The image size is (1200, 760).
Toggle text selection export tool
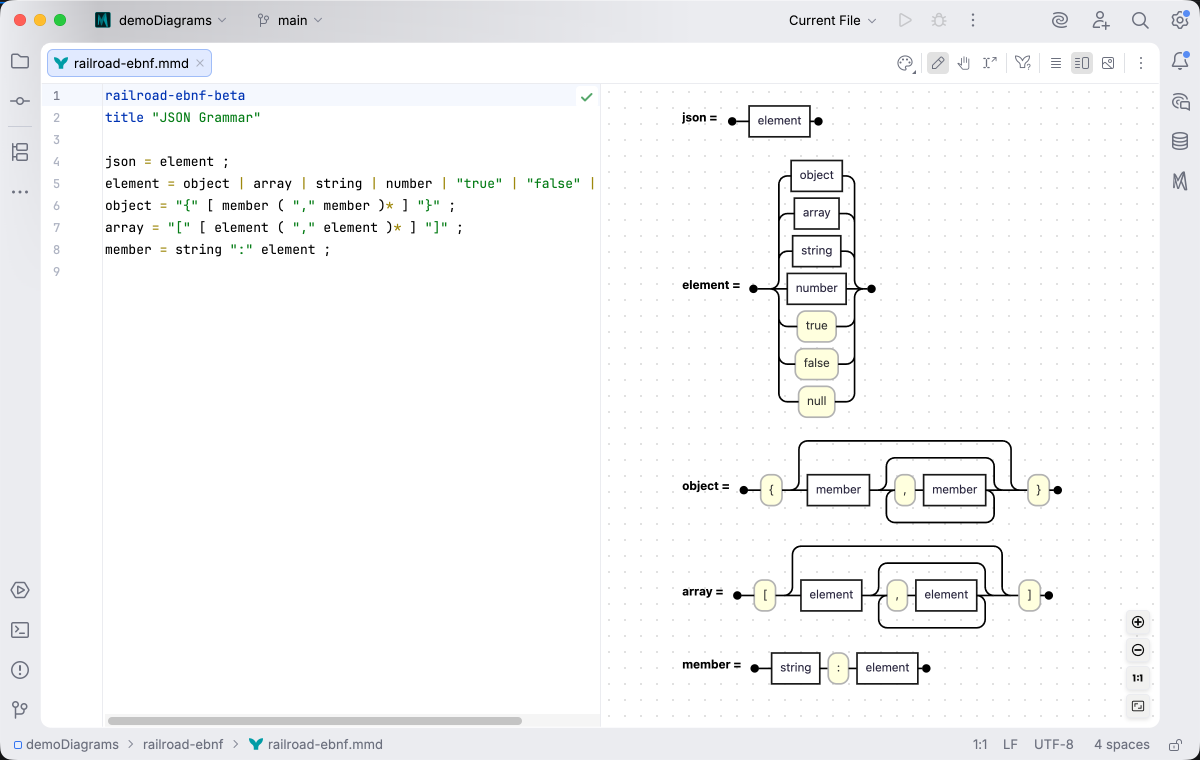(x=990, y=63)
